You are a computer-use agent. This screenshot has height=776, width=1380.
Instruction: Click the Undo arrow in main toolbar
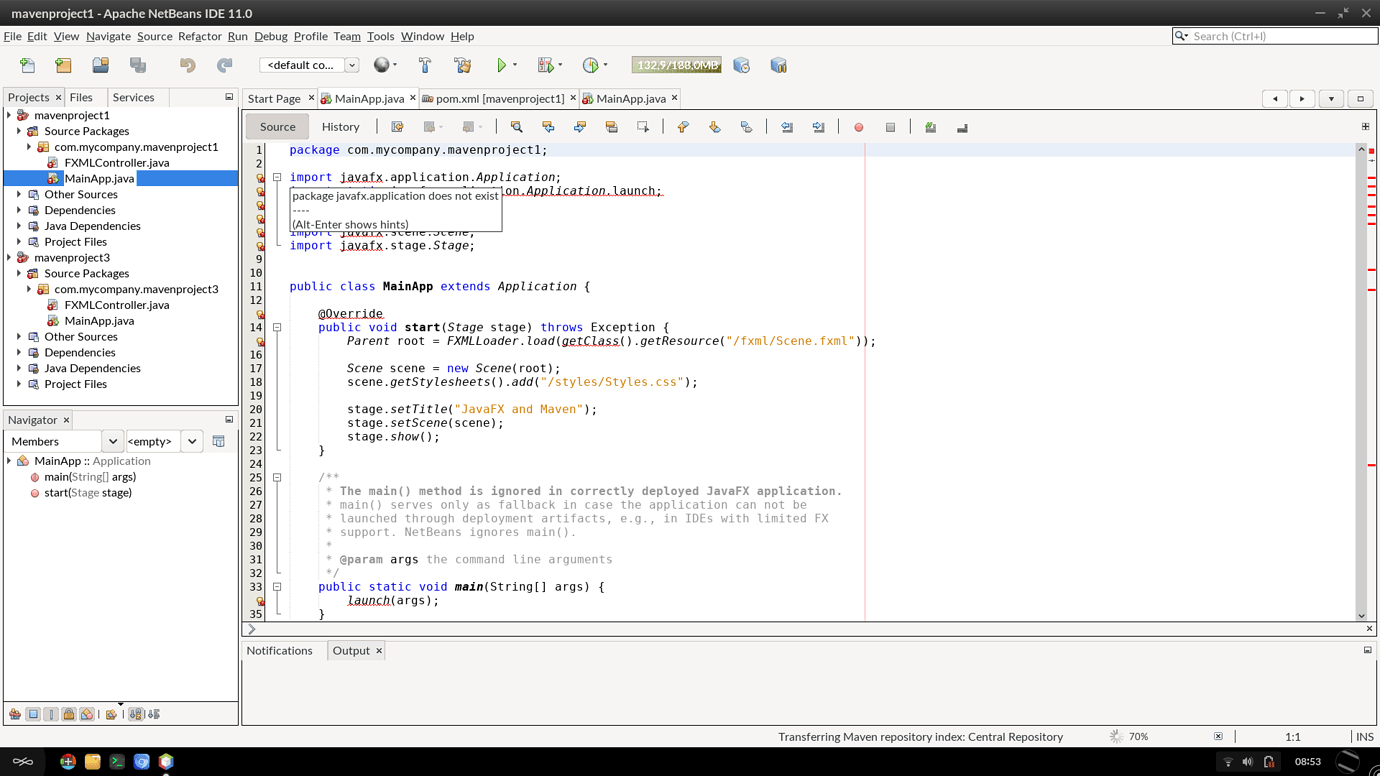tap(187, 65)
